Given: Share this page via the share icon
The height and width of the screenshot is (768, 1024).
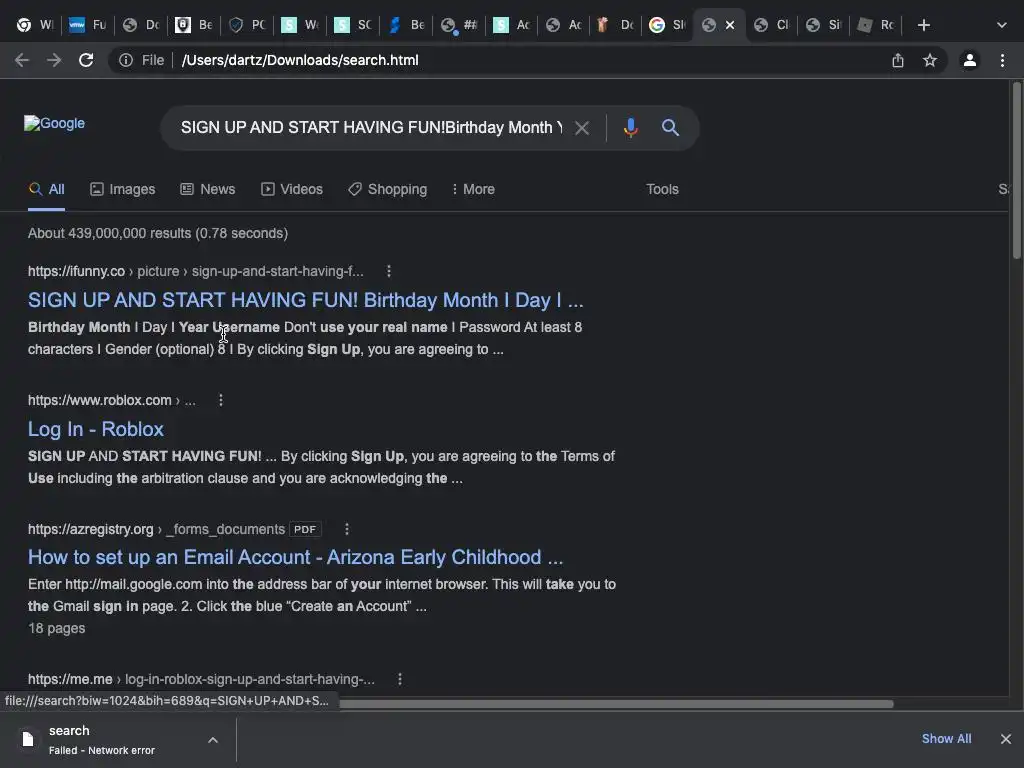Looking at the screenshot, I should point(898,60).
